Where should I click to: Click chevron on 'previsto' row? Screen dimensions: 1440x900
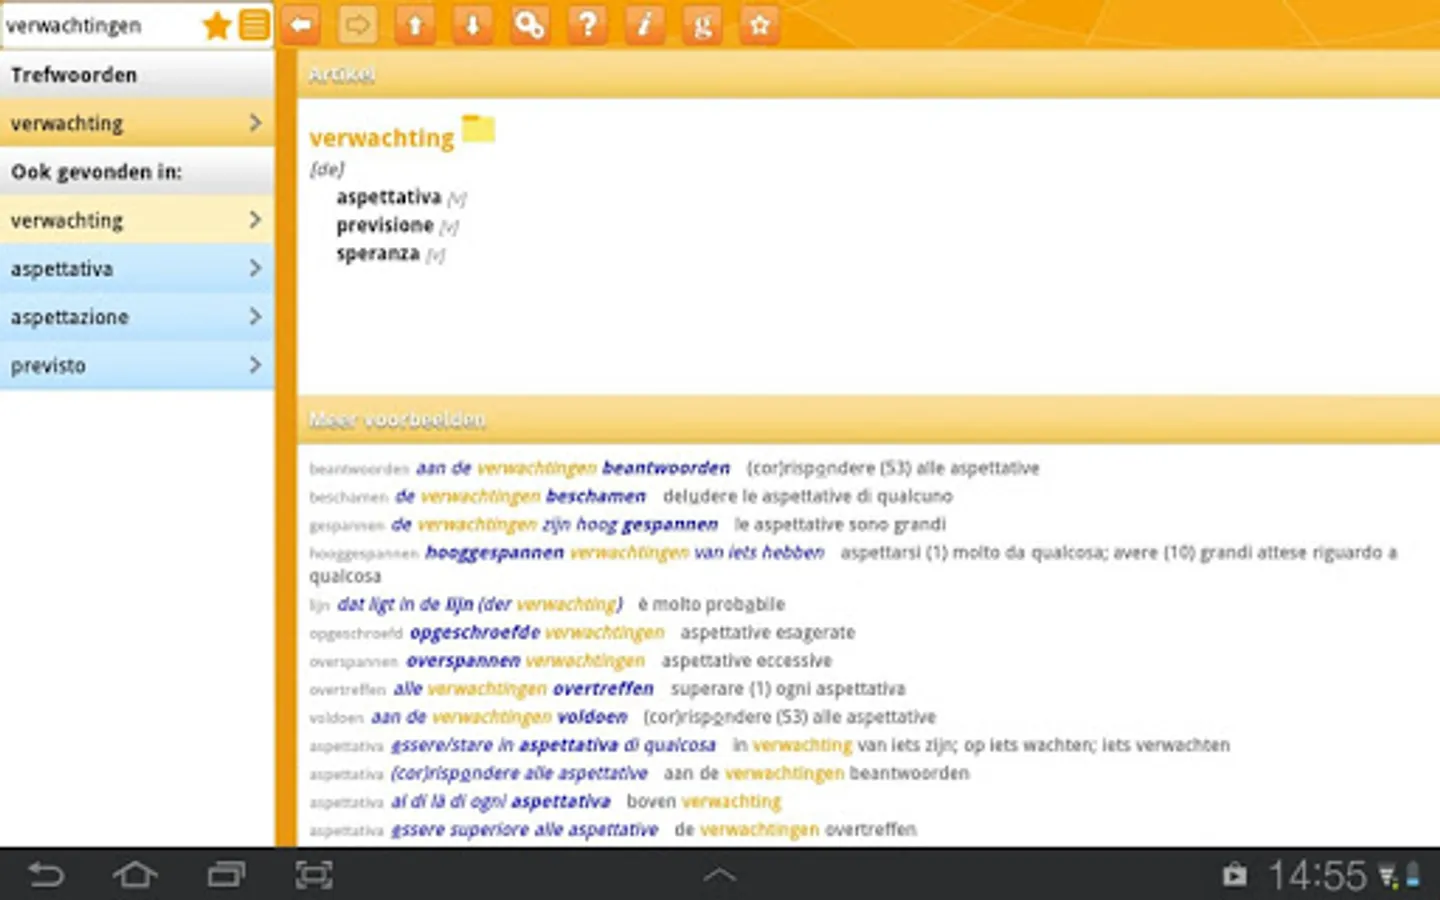(255, 365)
